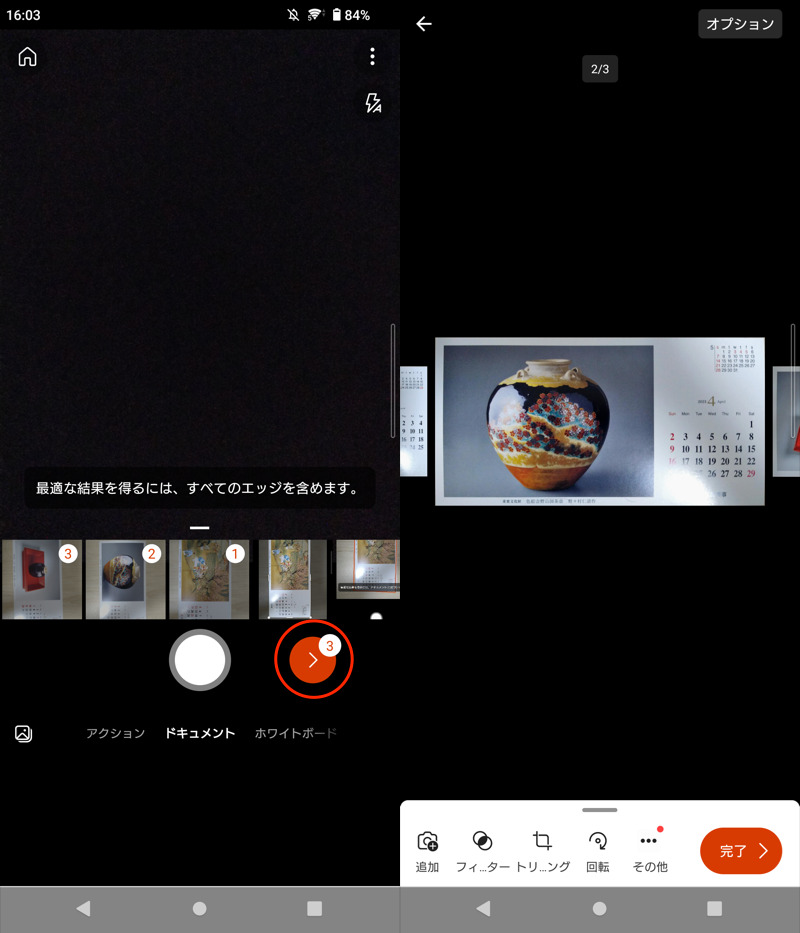Switch to アクション mode
Screen dimensions: 800x933
(x=115, y=733)
